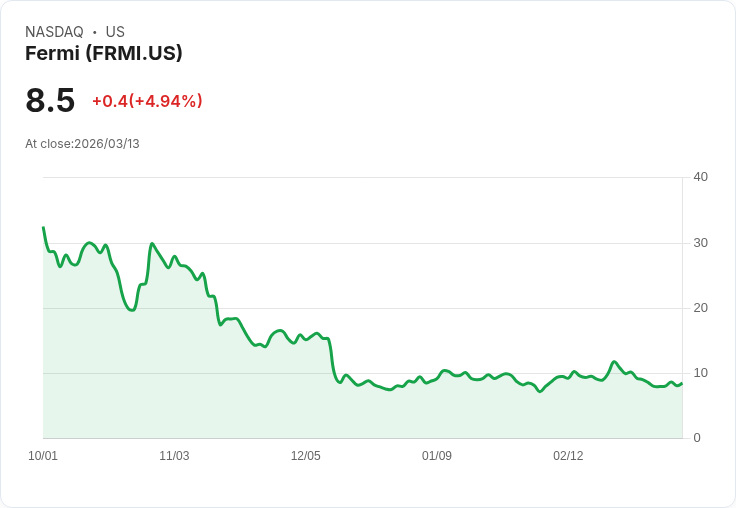The width and height of the screenshot is (736, 508).
Task: Open the Fermi (FRMI.US) stock title
Action: tap(104, 53)
